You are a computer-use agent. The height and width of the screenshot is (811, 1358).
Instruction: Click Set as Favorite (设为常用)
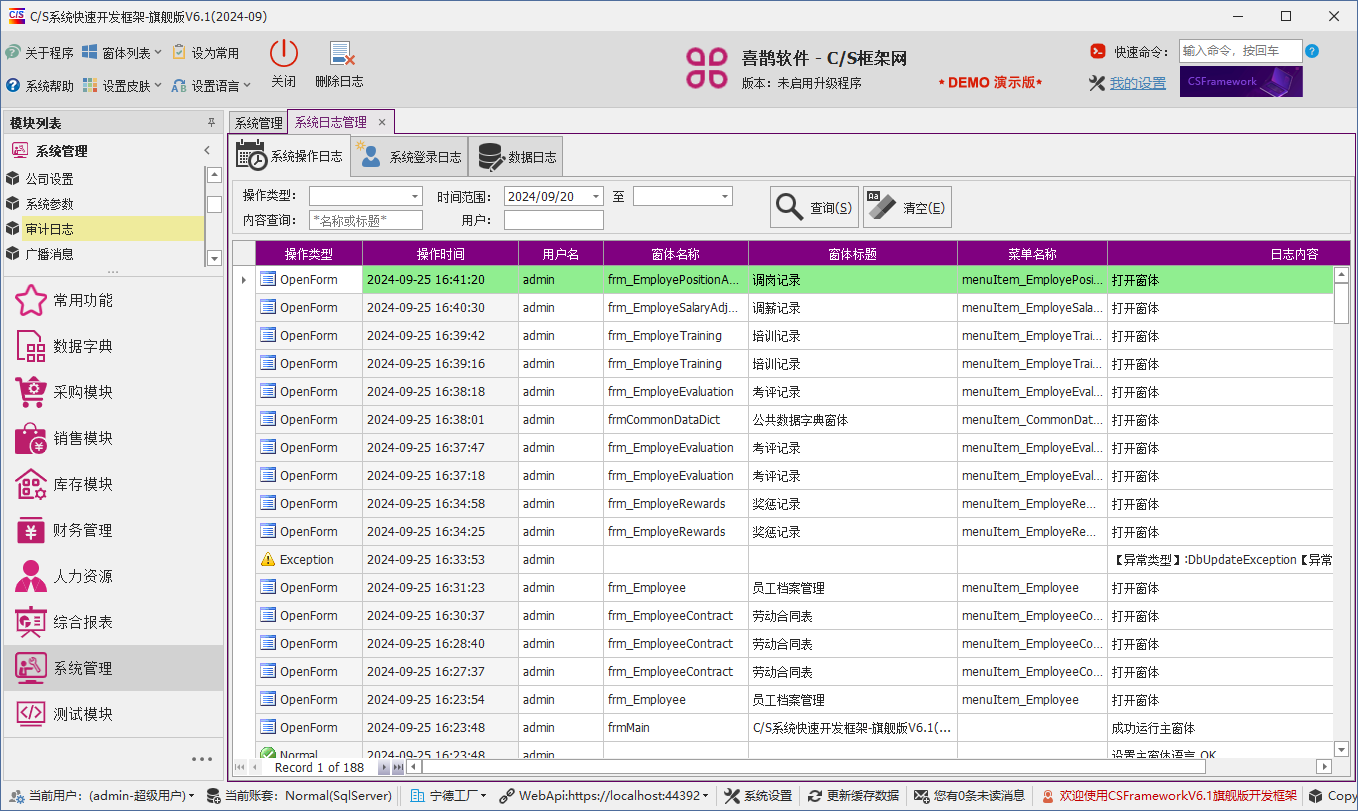[205, 53]
